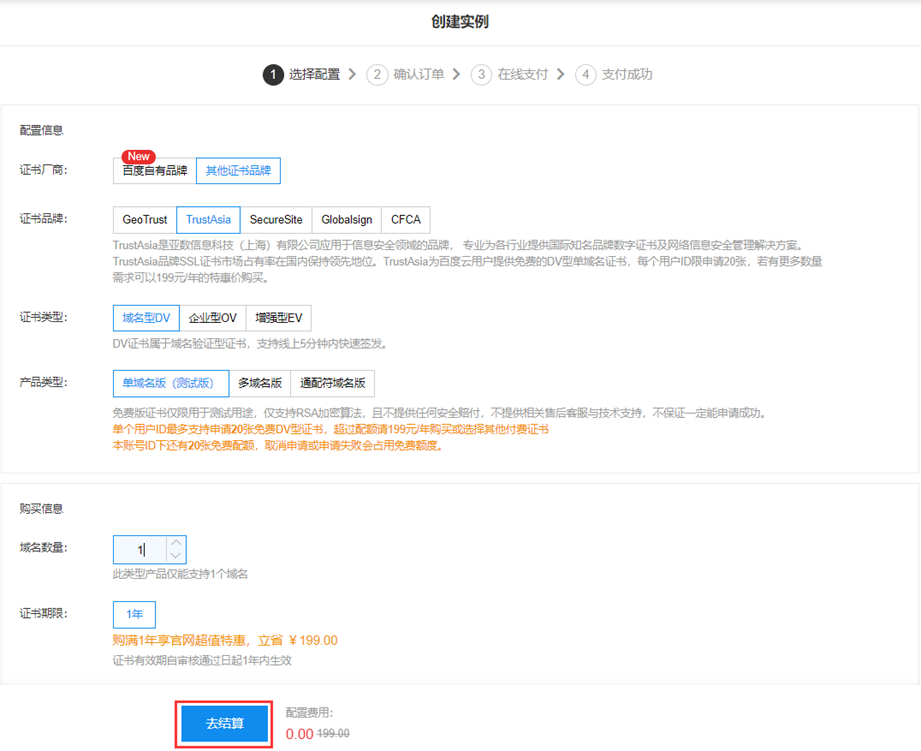Select 增强型EV certificate type
This screenshot has width=921, height=751.
(x=278, y=318)
